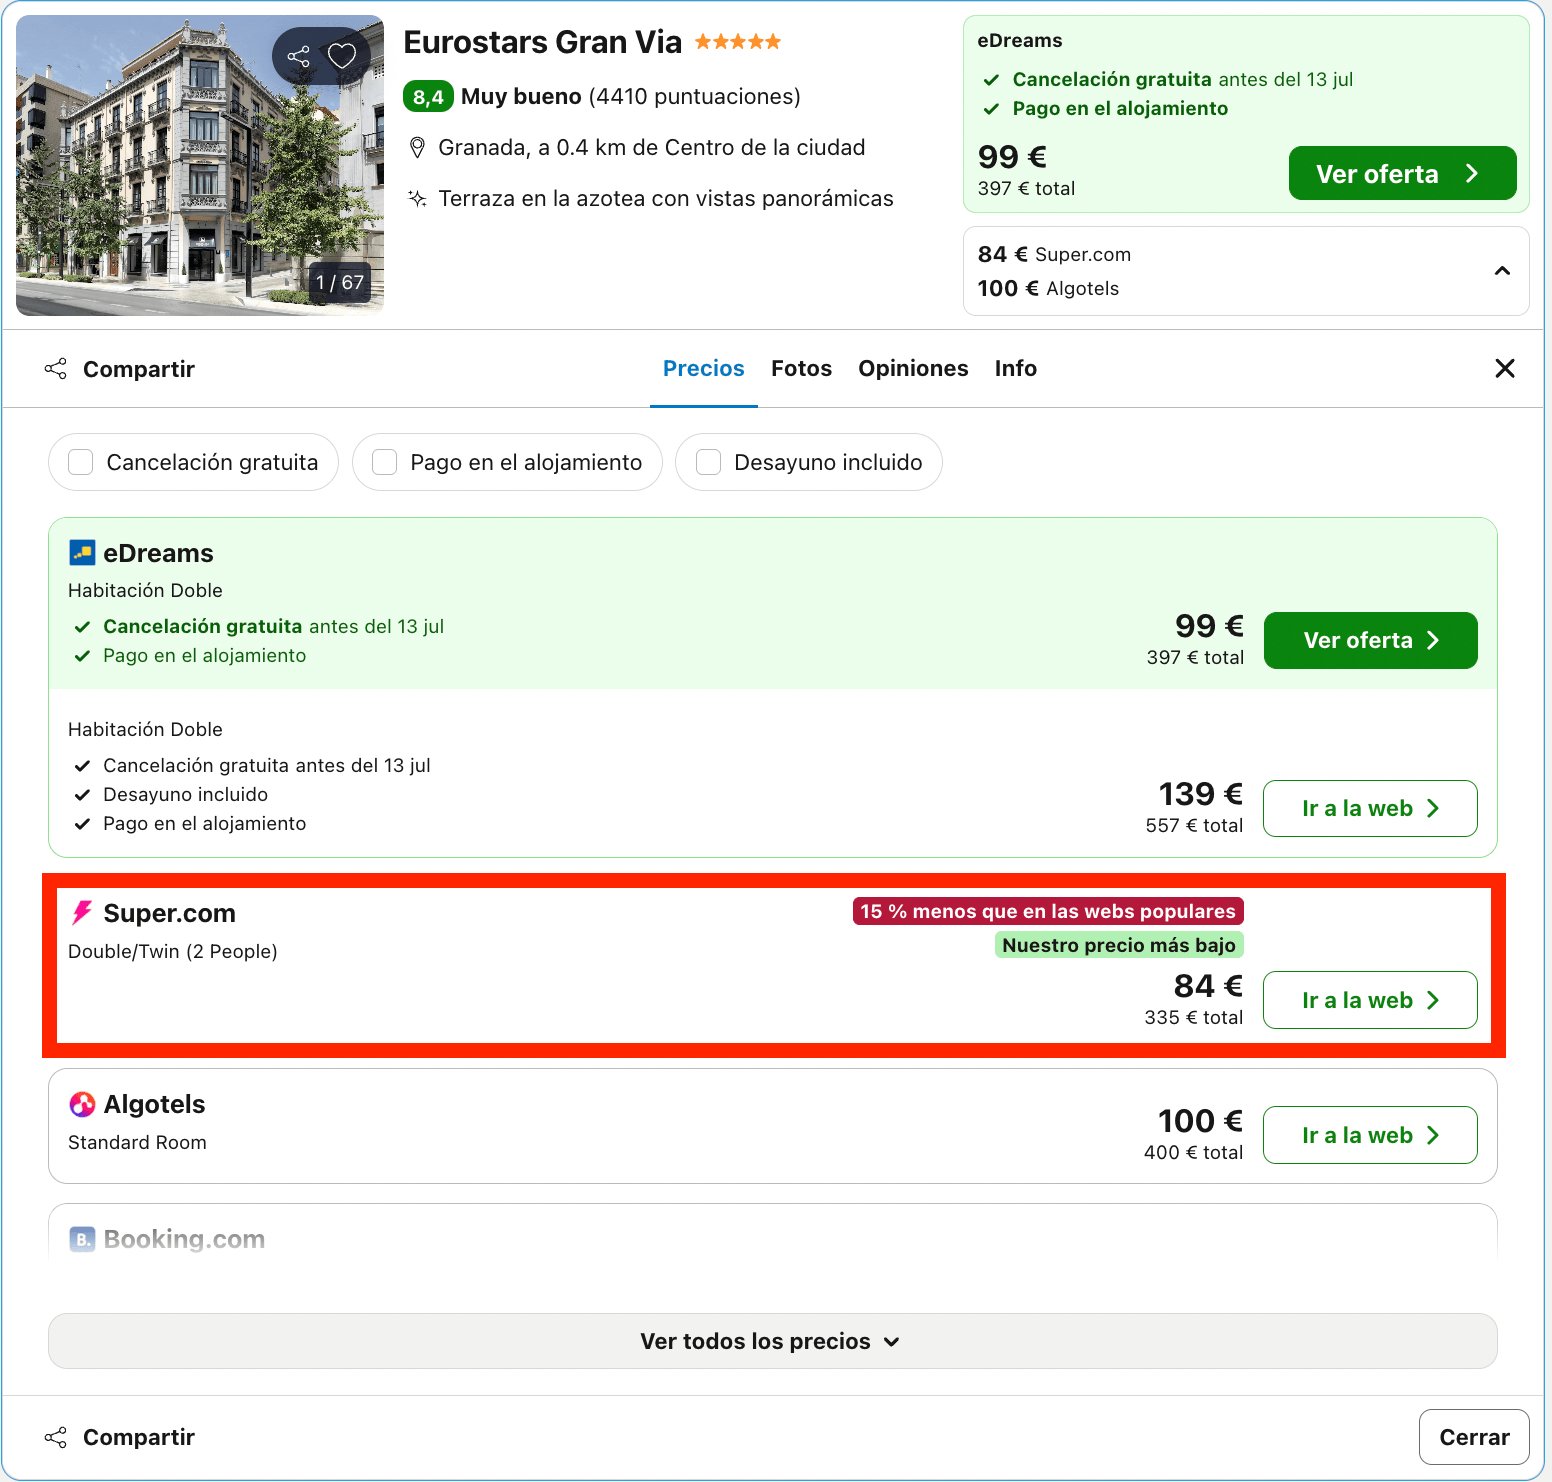Click the 'Desayuno incluido' feature line in 139 € room
Viewport: 1552px width, 1482px height.
[x=186, y=794]
